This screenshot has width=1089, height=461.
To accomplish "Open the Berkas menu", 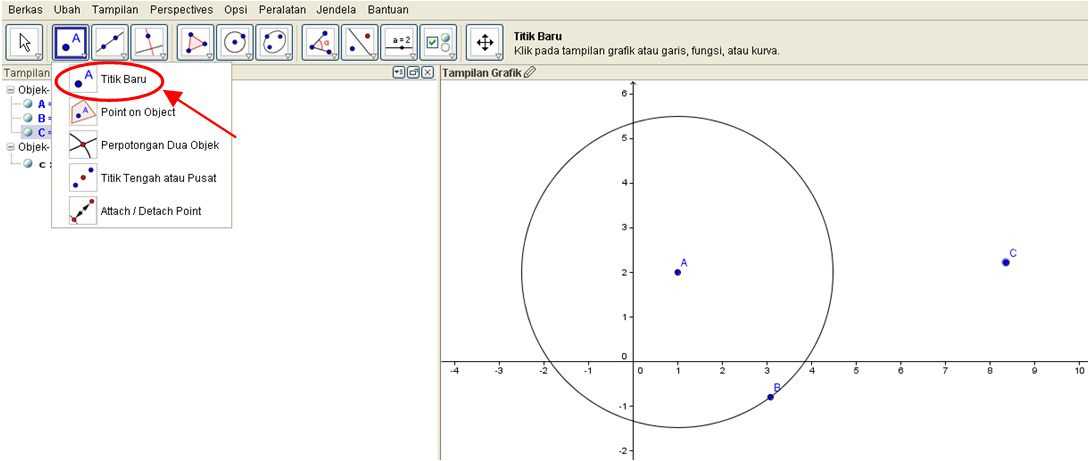I will point(25,10).
